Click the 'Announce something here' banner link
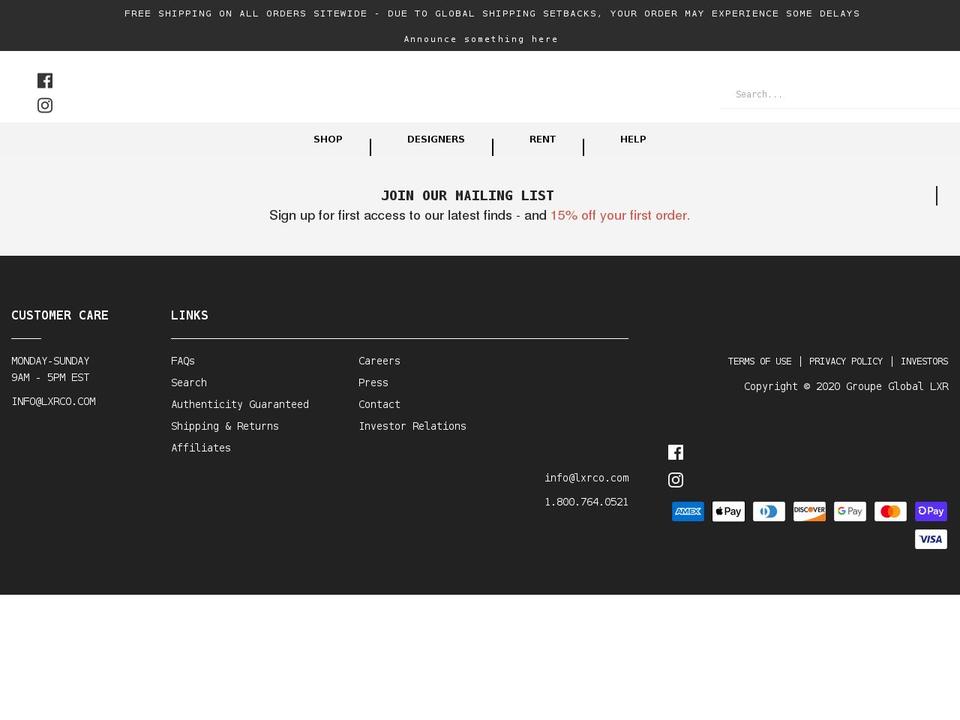The width and height of the screenshot is (960, 720). (x=481, y=39)
